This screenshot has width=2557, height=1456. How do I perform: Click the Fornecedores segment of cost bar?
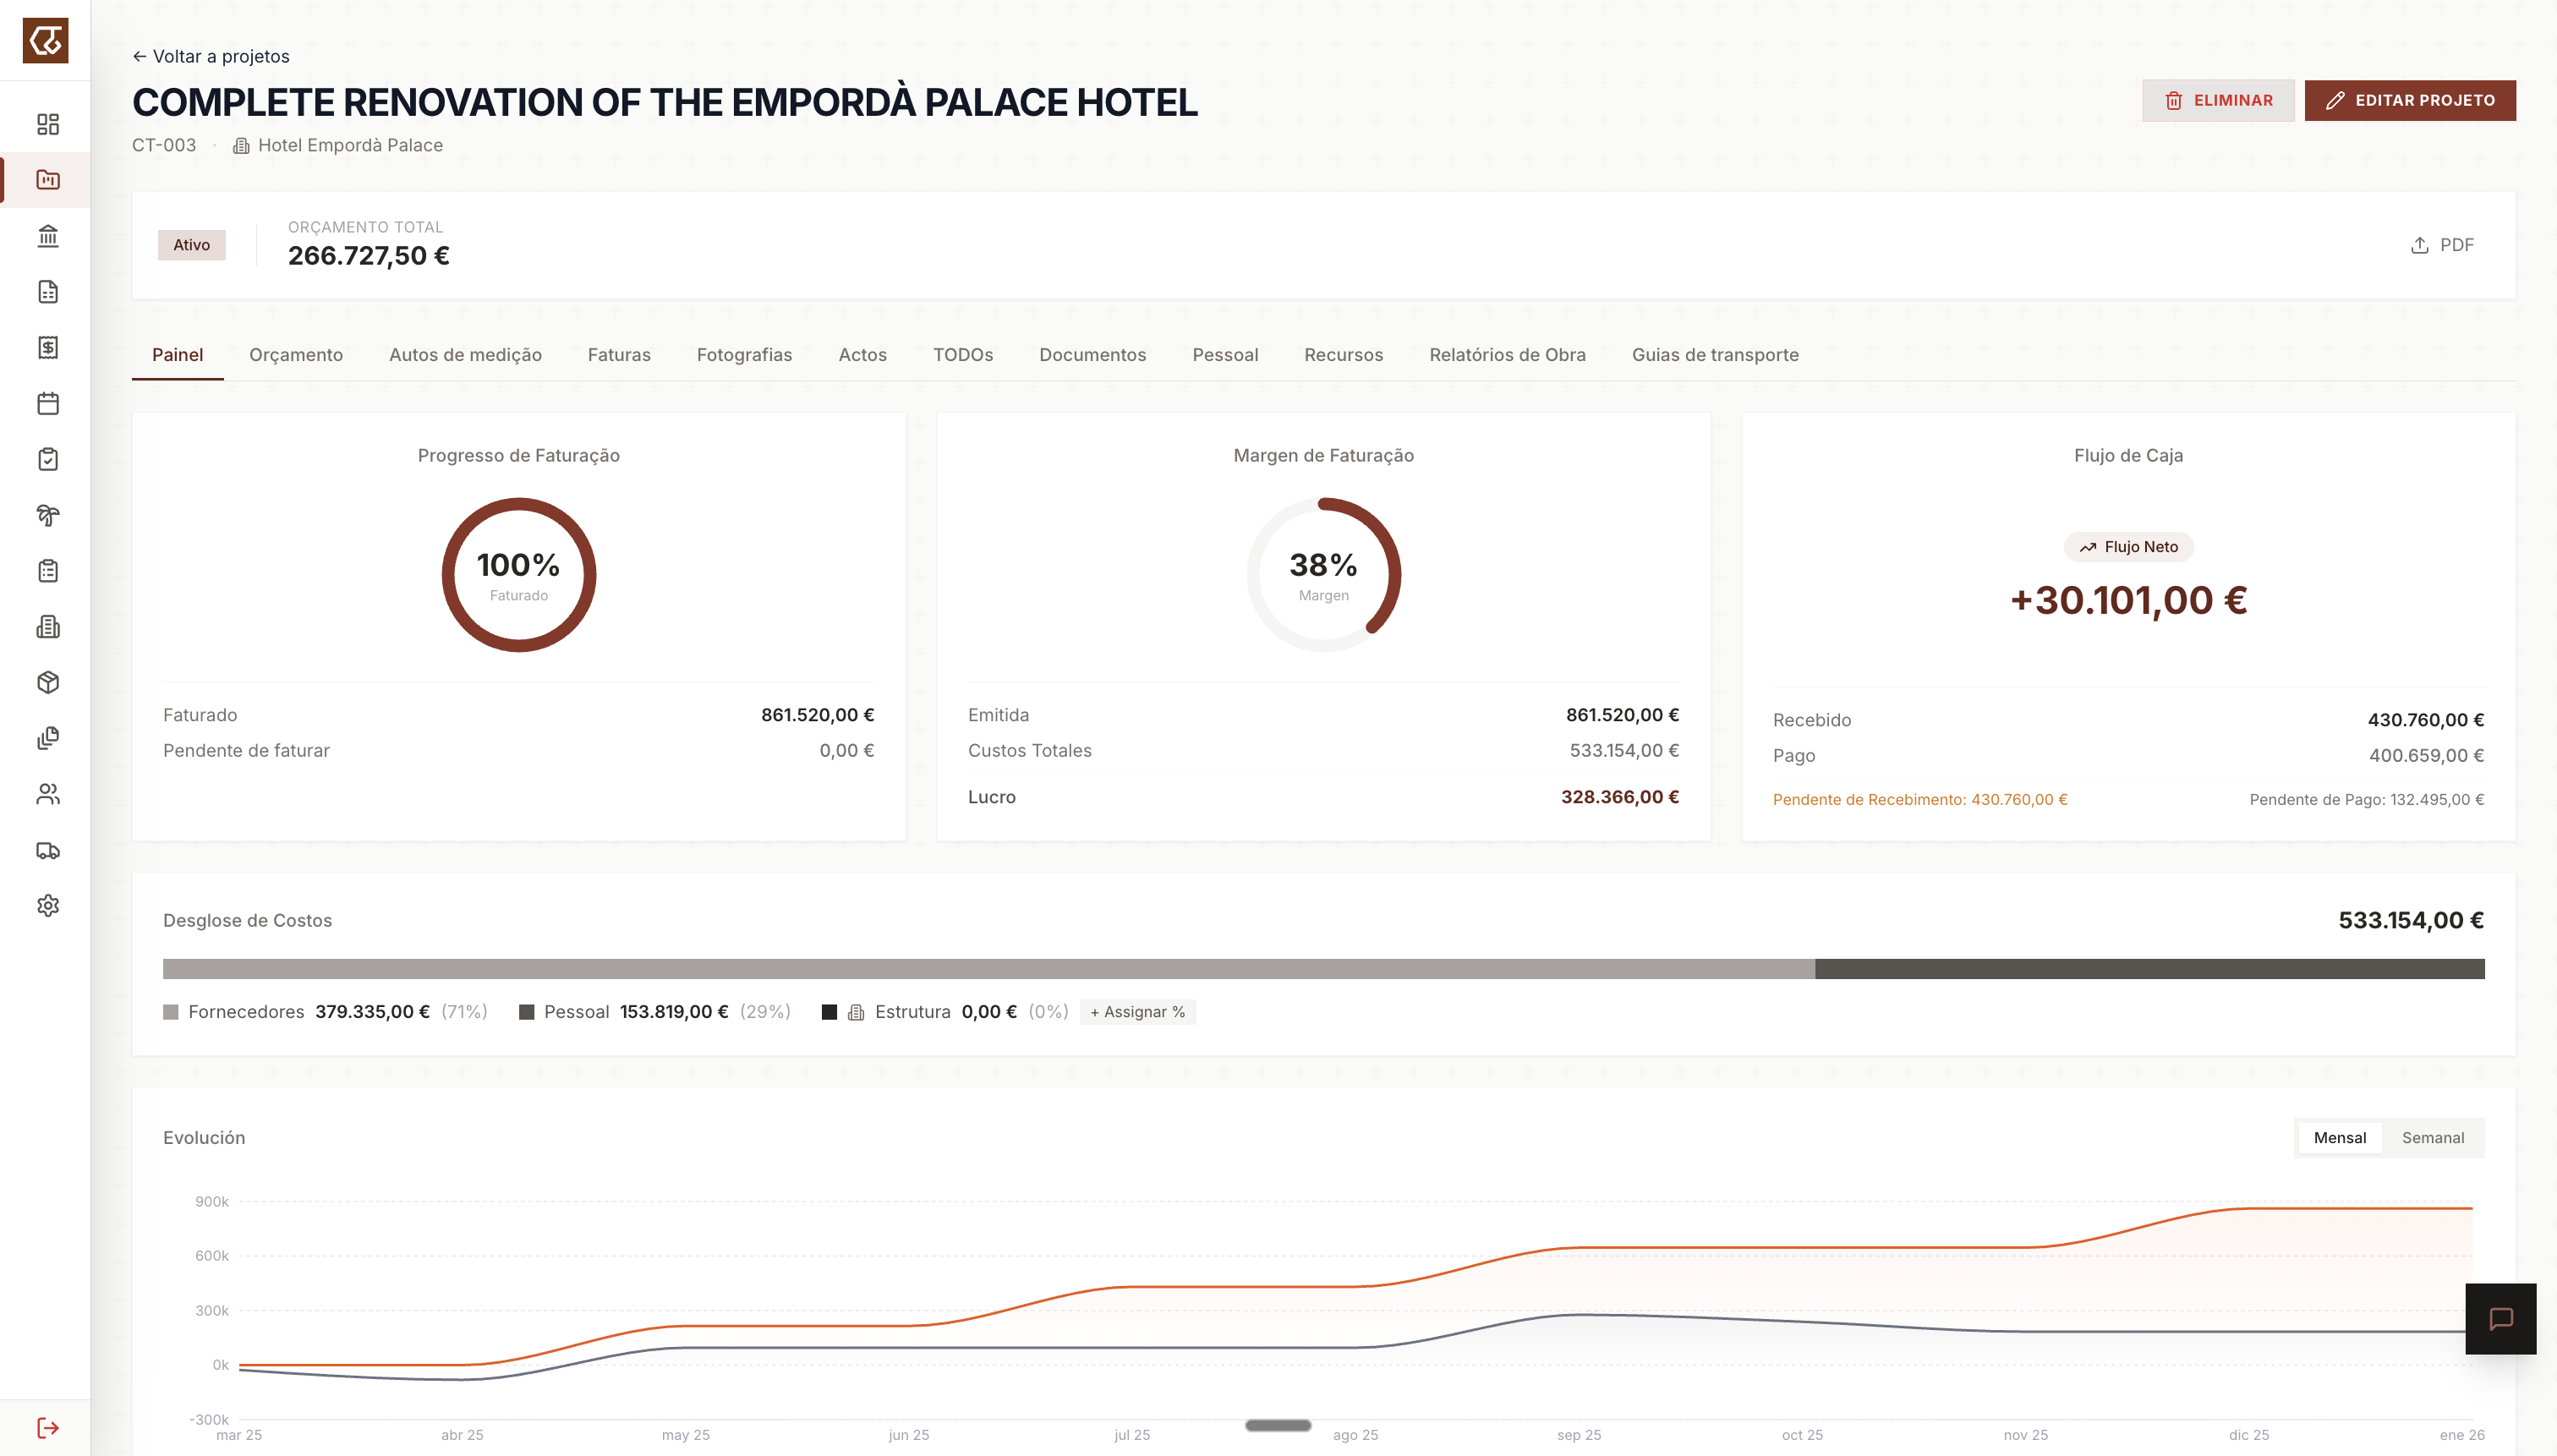[989, 969]
